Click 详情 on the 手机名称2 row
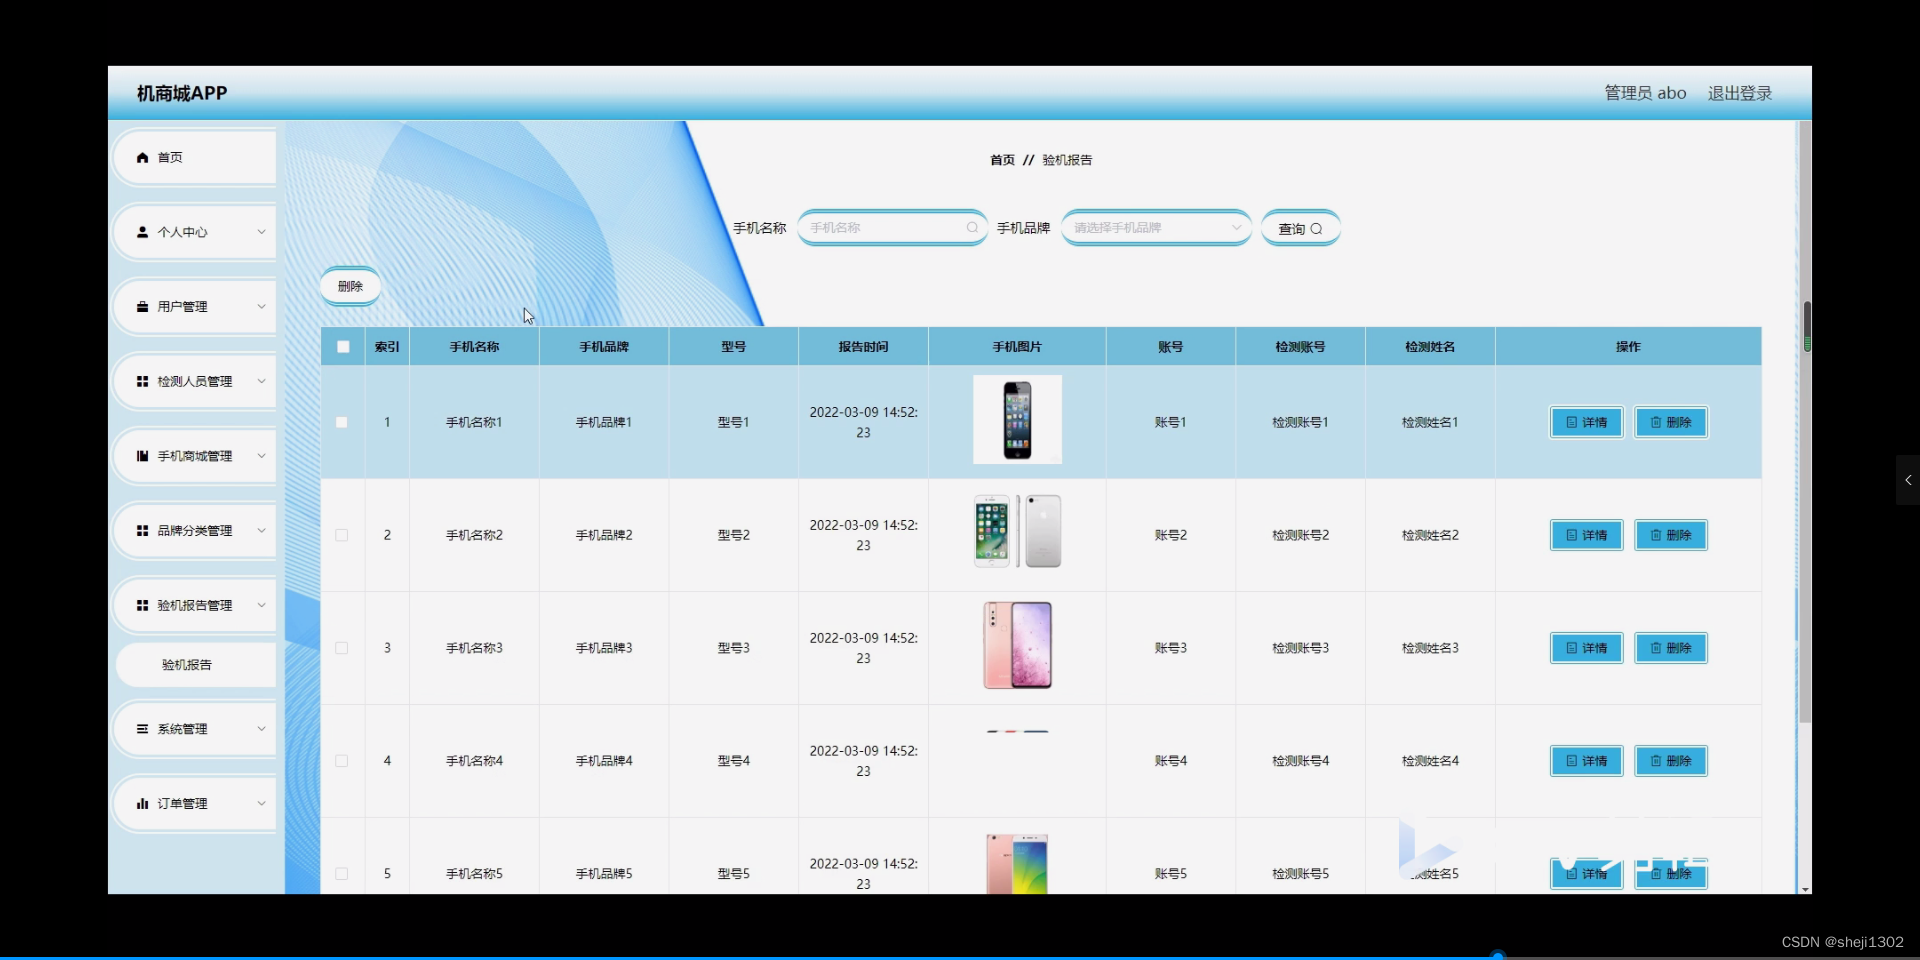The image size is (1920, 960). click(x=1585, y=534)
